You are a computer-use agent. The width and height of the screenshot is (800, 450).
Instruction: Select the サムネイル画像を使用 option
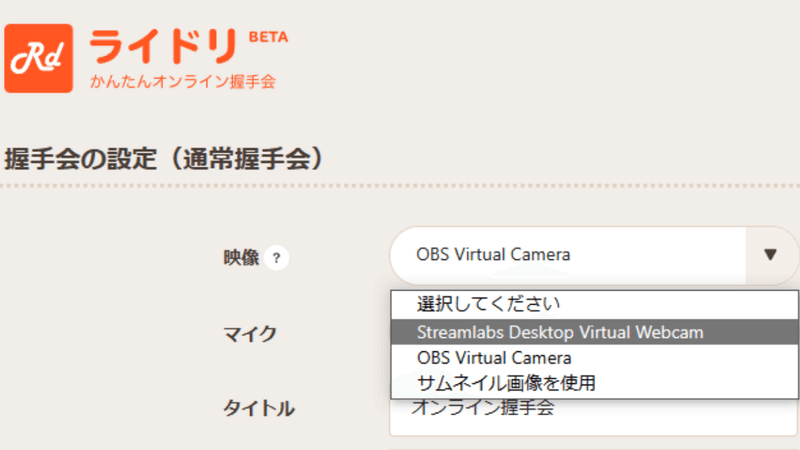tap(594, 383)
